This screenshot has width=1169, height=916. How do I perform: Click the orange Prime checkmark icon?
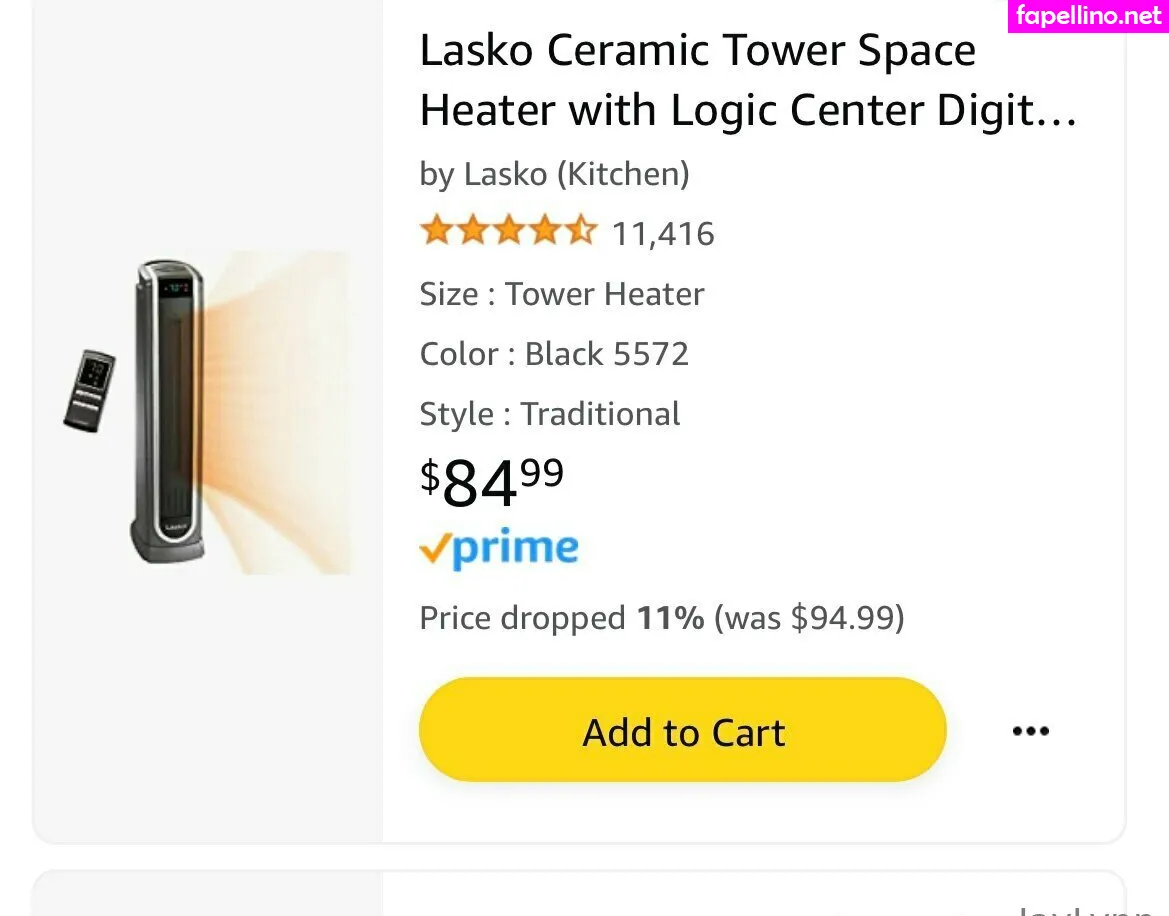click(x=433, y=548)
